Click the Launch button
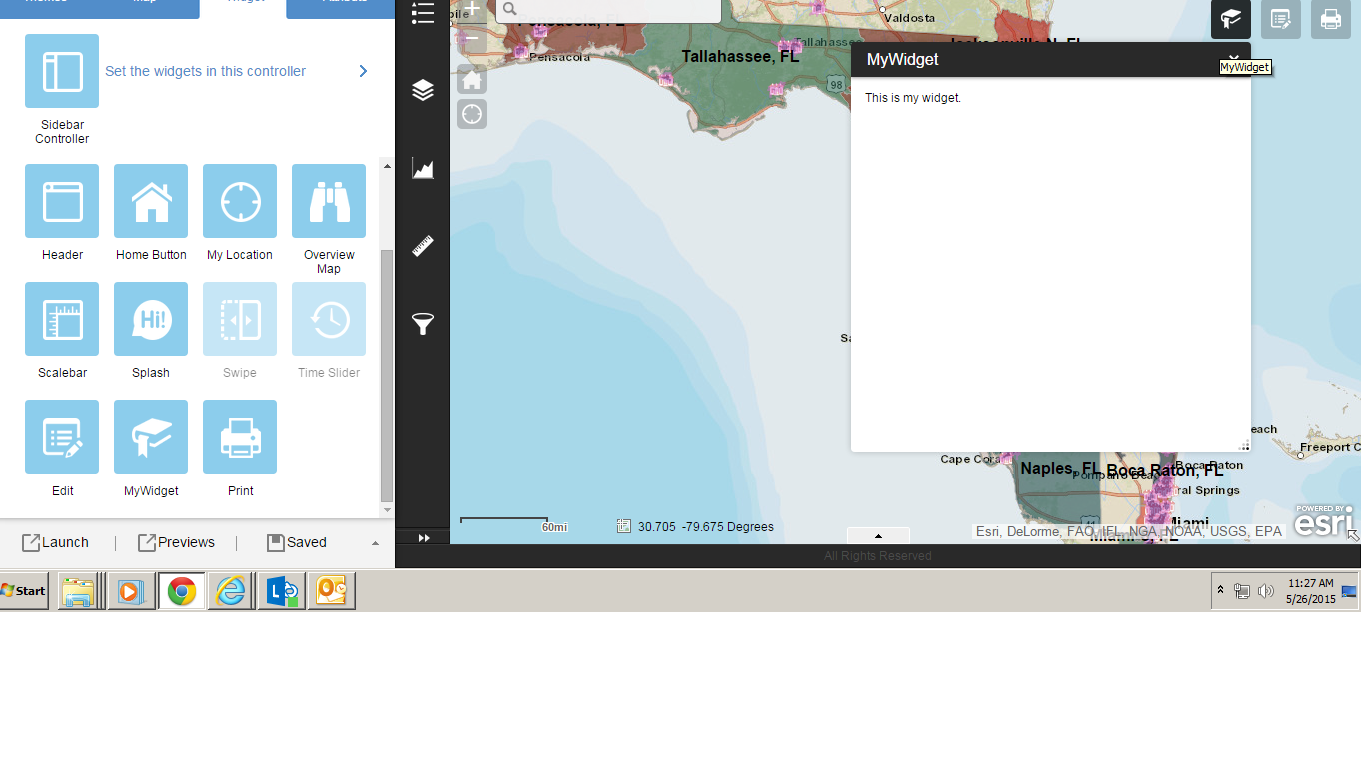The image size is (1366, 768). click(x=56, y=542)
